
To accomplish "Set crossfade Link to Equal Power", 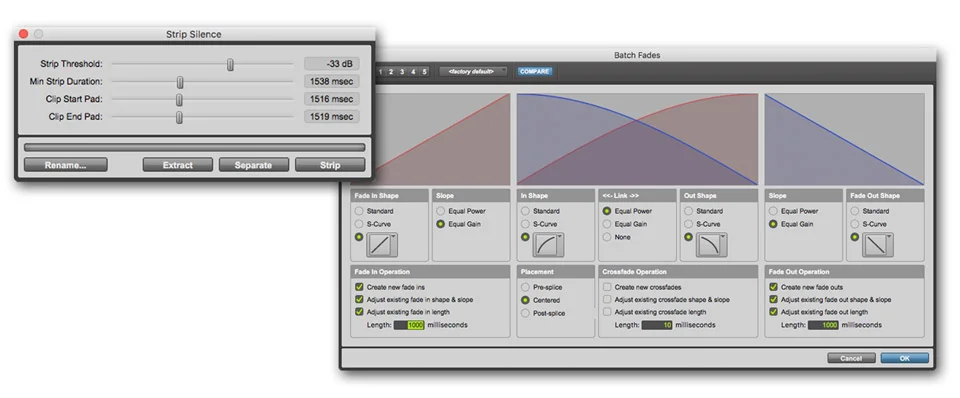I will pos(607,211).
